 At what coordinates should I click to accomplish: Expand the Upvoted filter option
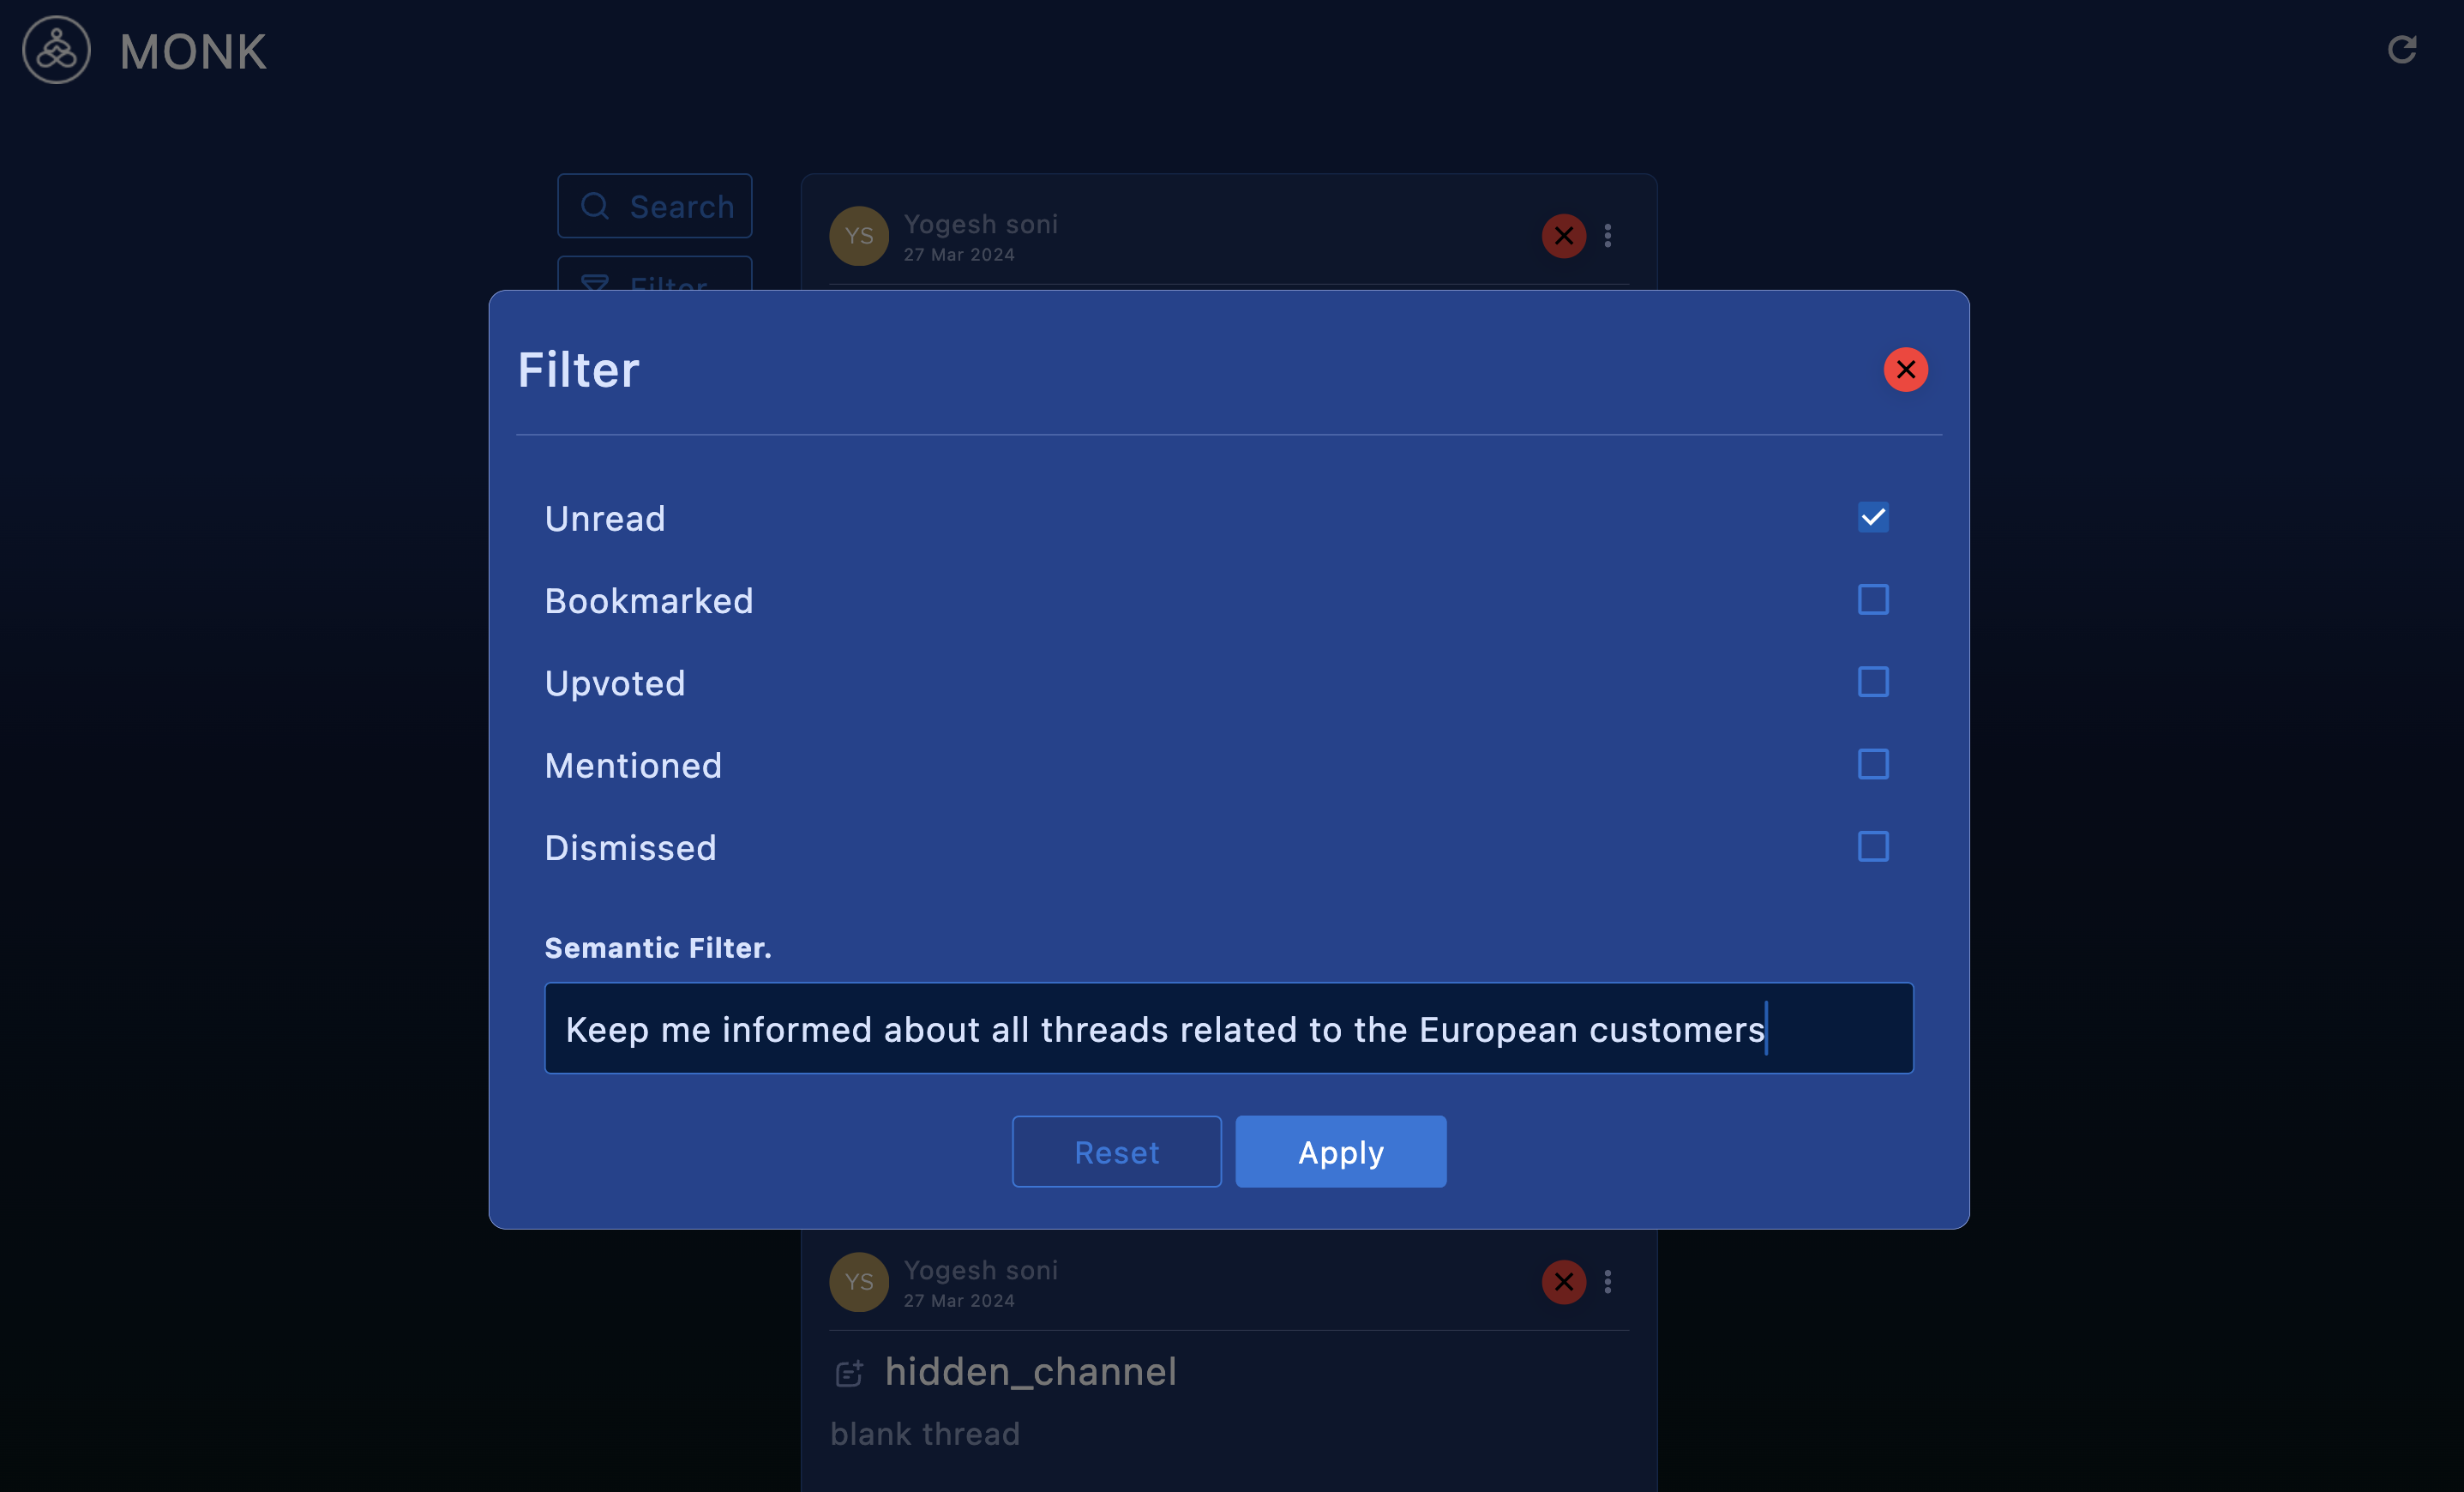(1872, 681)
